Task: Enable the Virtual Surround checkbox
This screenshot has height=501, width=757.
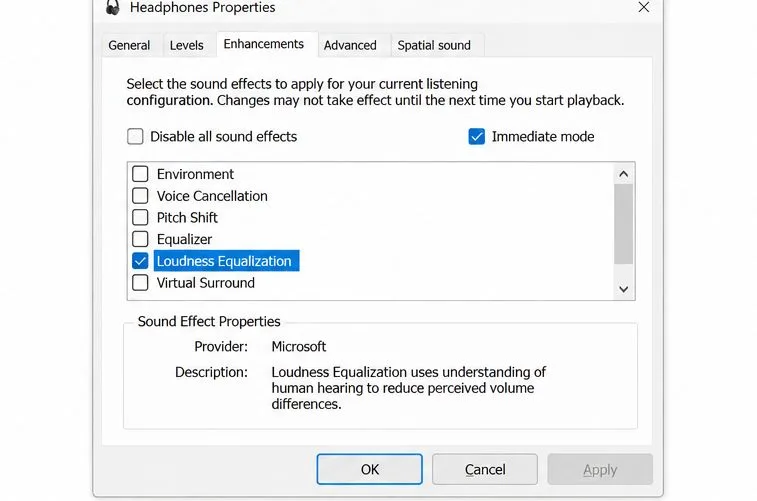Action: tap(140, 282)
